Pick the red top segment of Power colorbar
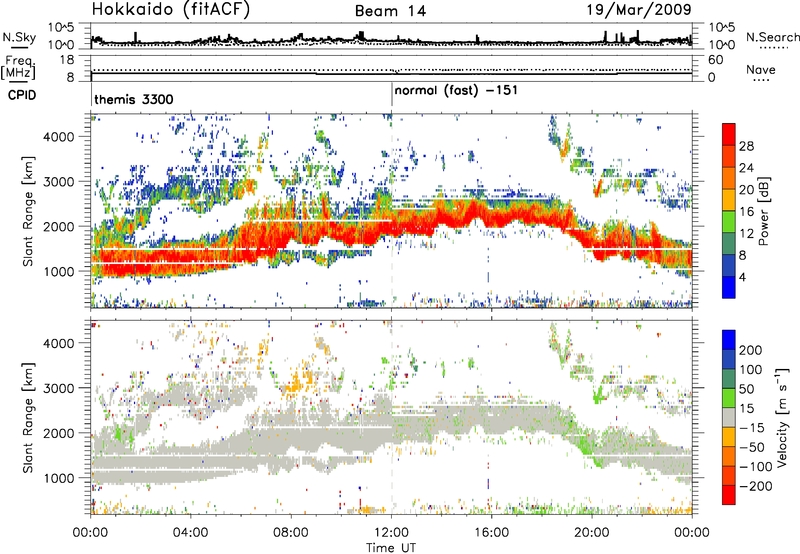800x554 pixels. click(x=729, y=134)
